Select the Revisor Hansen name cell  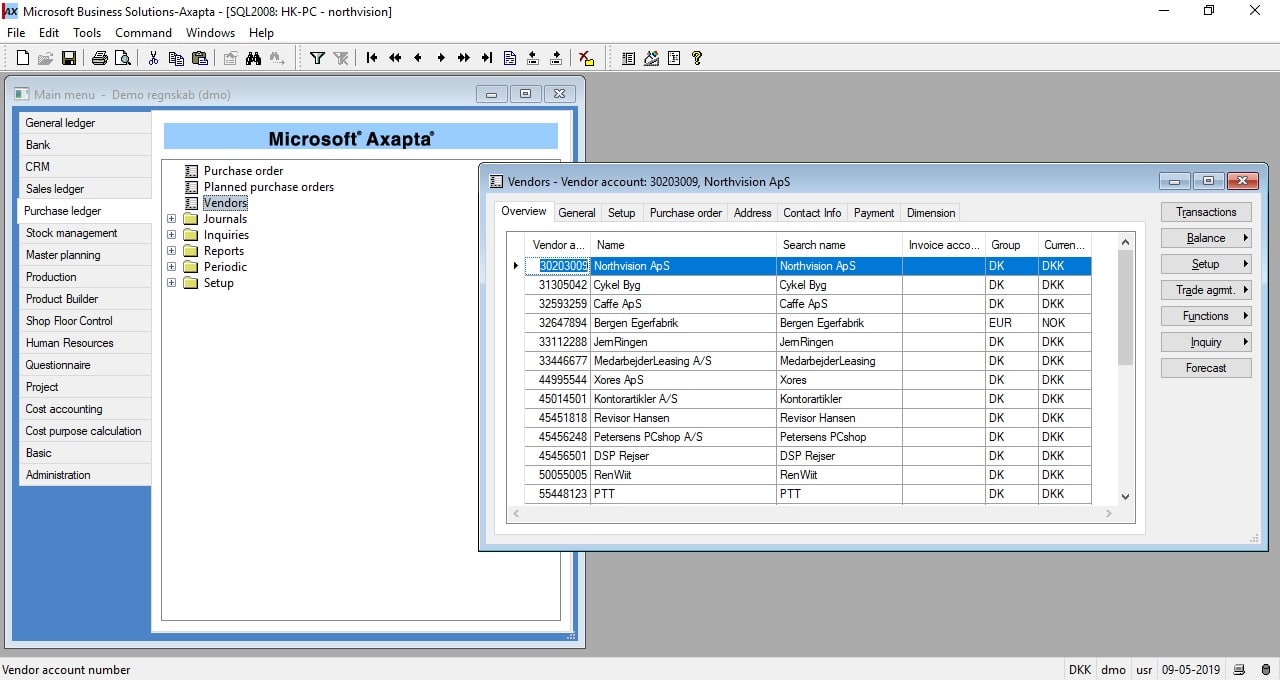pos(683,418)
